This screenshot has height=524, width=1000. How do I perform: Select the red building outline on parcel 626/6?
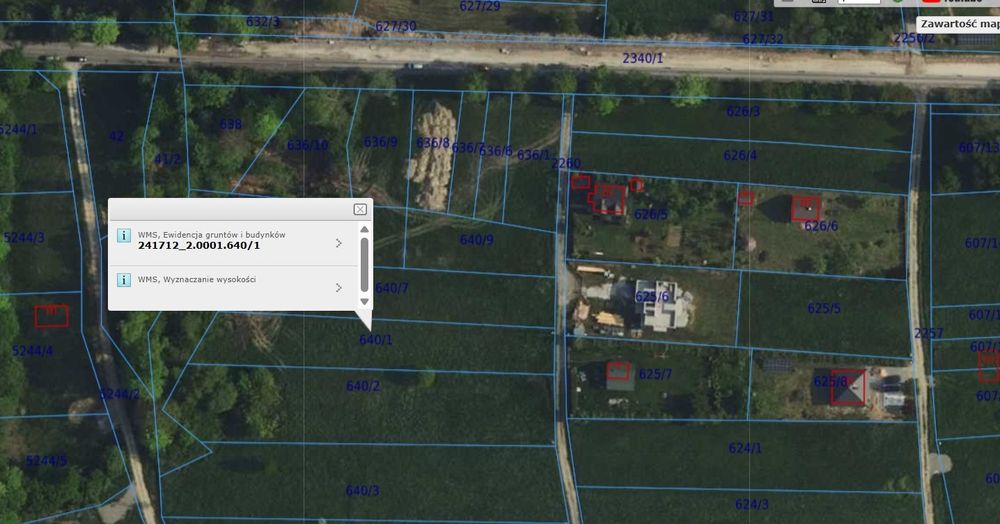805,209
